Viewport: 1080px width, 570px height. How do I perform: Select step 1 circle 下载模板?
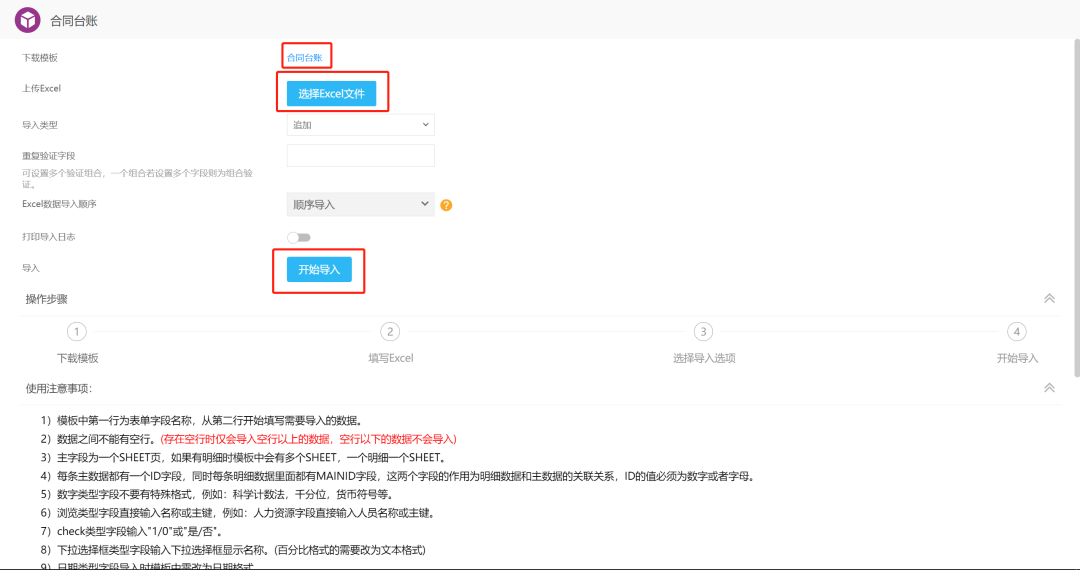pyautogui.click(x=76, y=332)
